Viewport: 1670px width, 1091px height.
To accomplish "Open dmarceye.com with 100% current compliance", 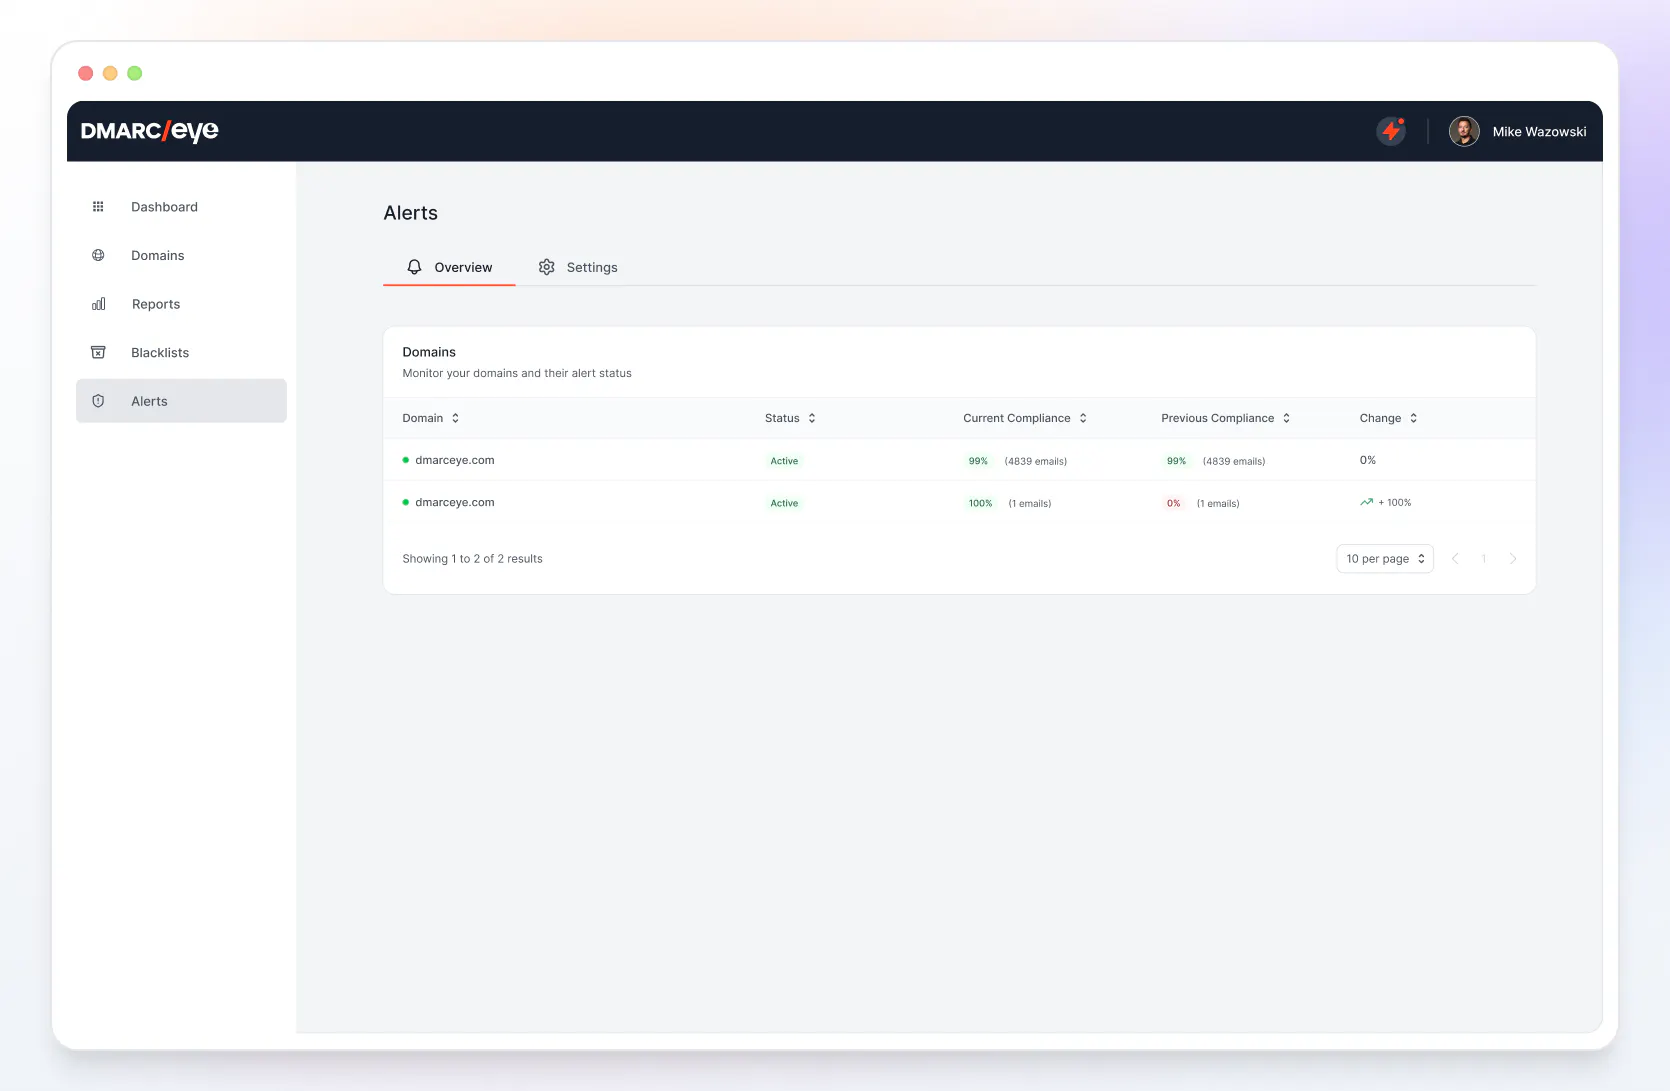I will [454, 502].
